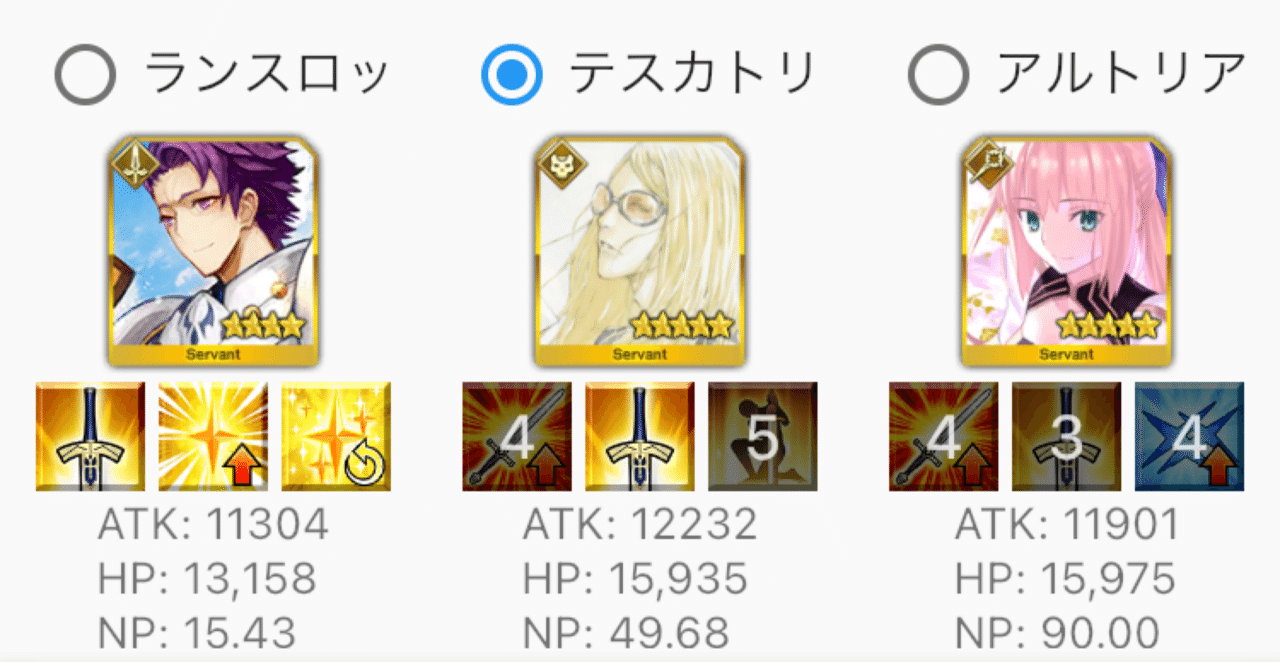Tap Tezcatlipoca's kneeling figure skill showing 5
1280x670 pixels.
tap(763, 436)
